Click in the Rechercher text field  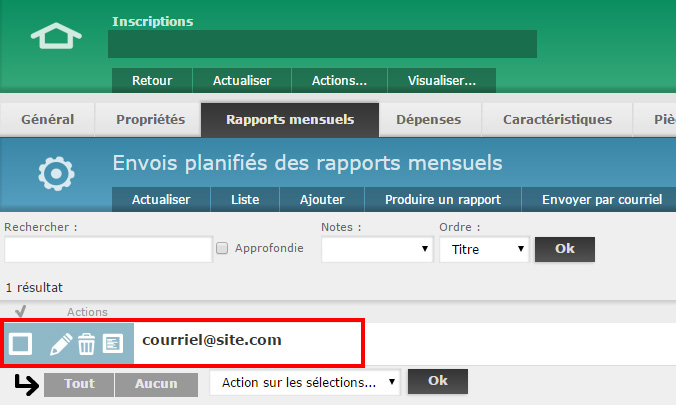click(108, 249)
